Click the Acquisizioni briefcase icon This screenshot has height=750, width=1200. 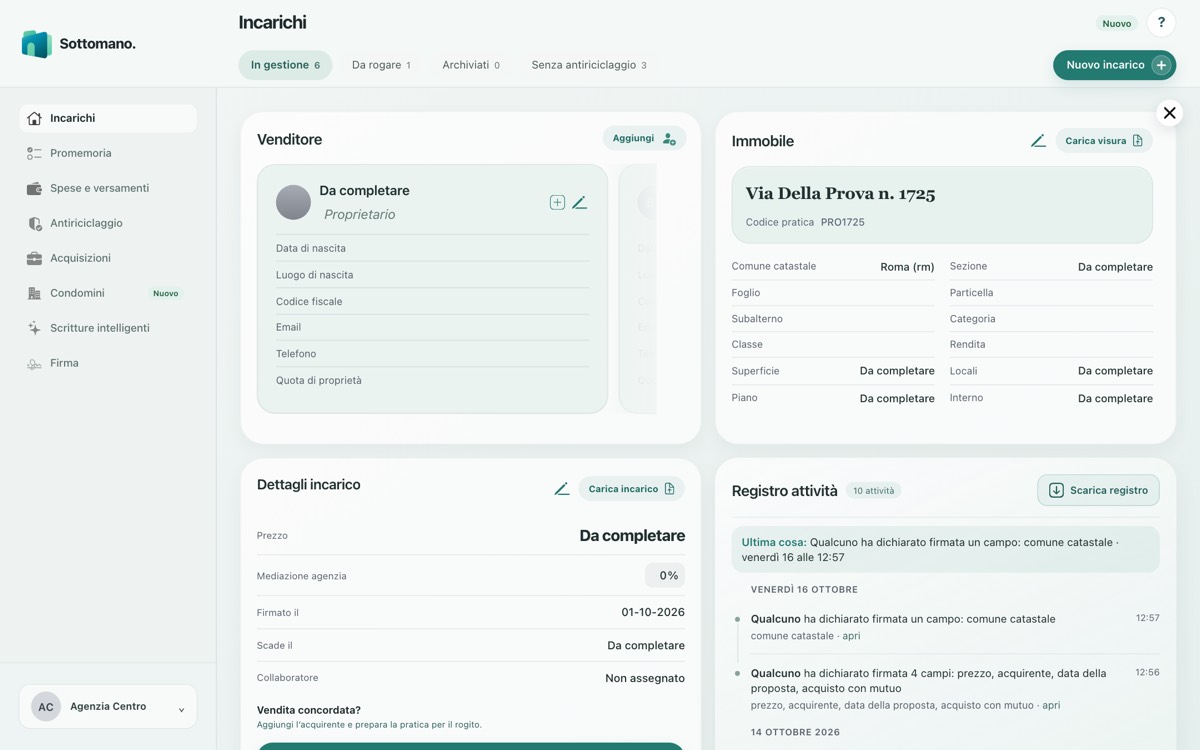pyautogui.click(x=34, y=258)
